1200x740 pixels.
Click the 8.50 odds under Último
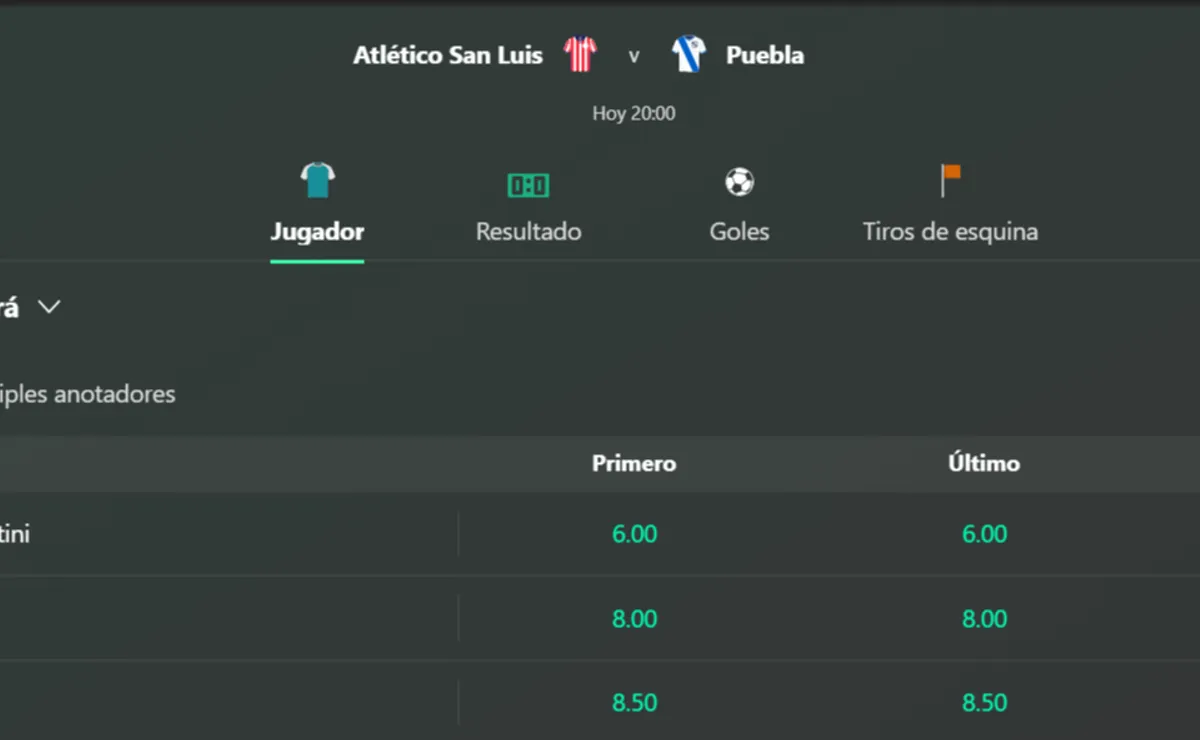(x=984, y=702)
